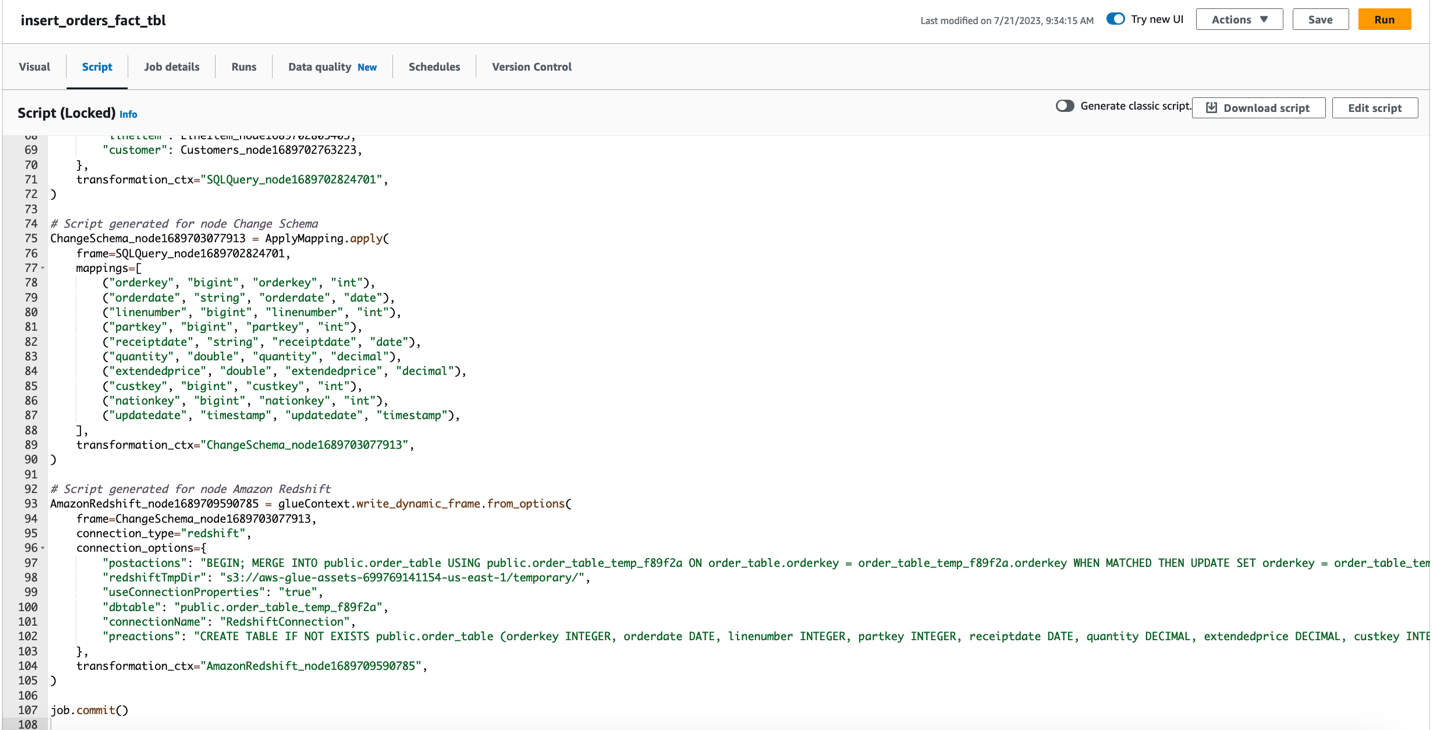1432x730 pixels.
Task: Run the insert_orders_fact_tbl job
Action: [1384, 19]
